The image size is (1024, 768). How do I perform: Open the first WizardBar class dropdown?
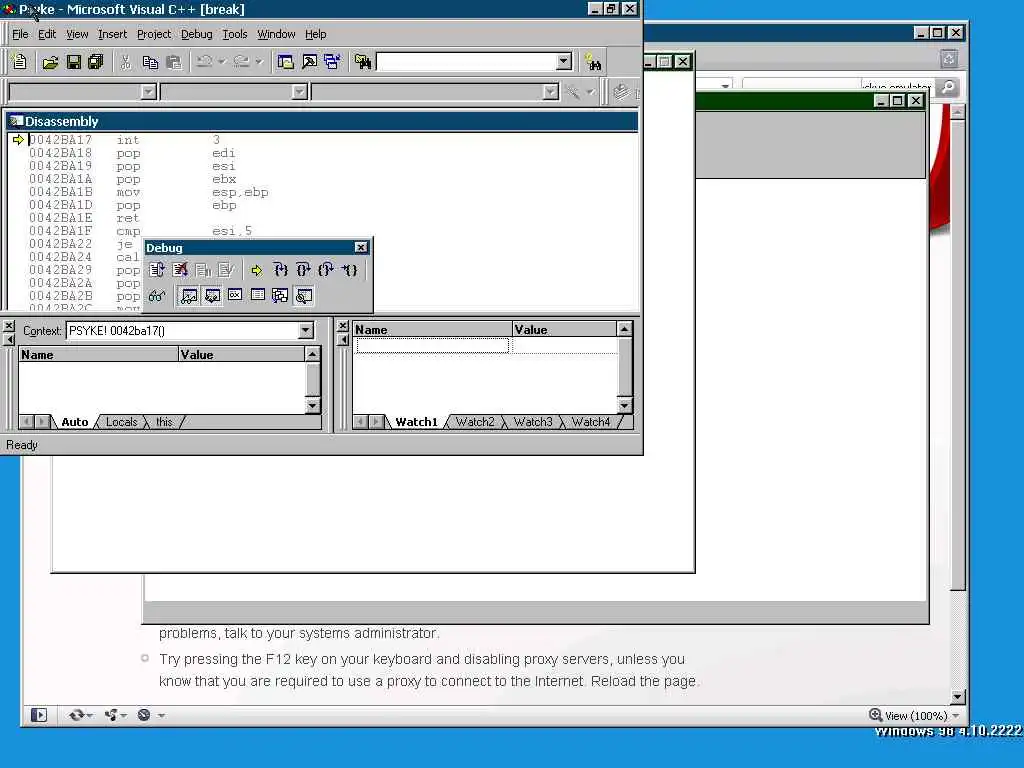(148, 92)
